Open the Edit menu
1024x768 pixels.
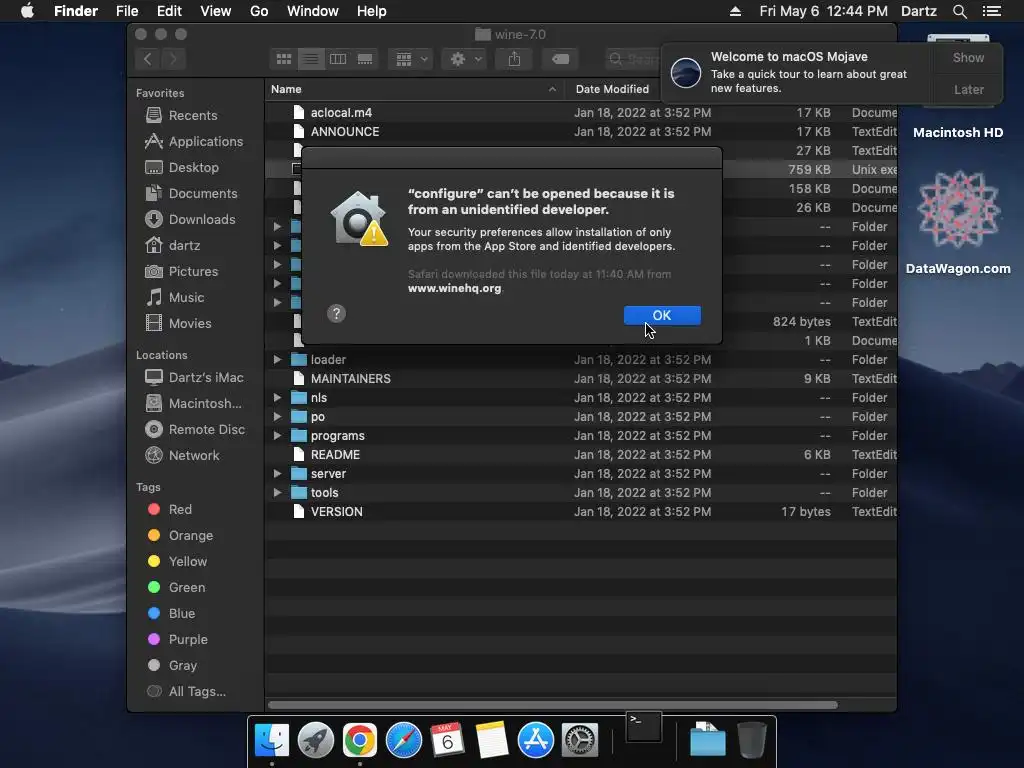coord(169,11)
